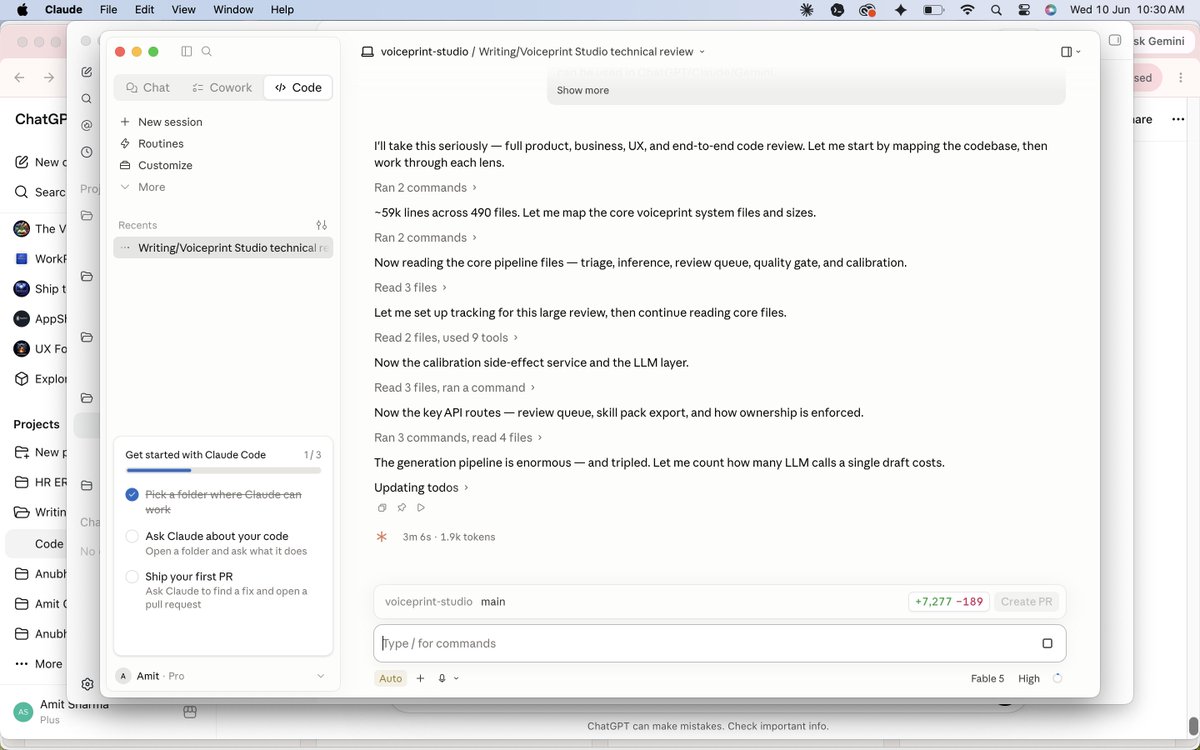Screen dimensions: 1200x750
Task: Toggle the completed 'Pick a folder' checklist circle
Action: click(132, 494)
